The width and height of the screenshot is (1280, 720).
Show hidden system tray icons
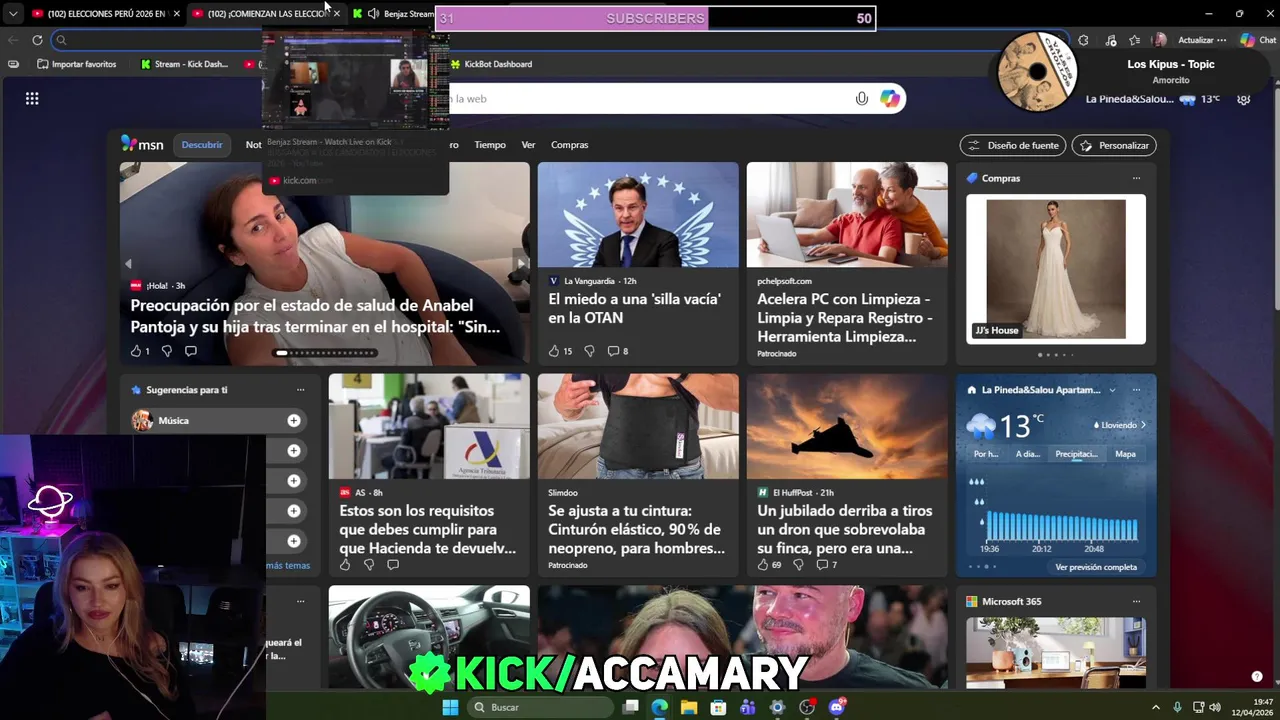click(x=1156, y=707)
